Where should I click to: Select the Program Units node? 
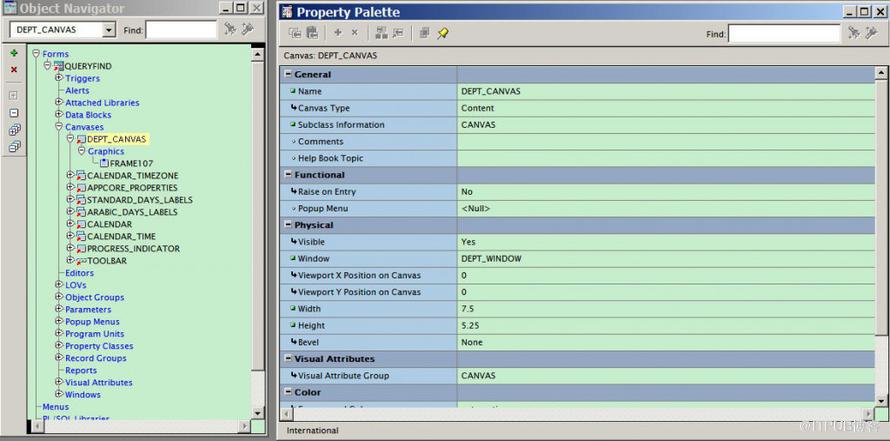tap(94, 334)
